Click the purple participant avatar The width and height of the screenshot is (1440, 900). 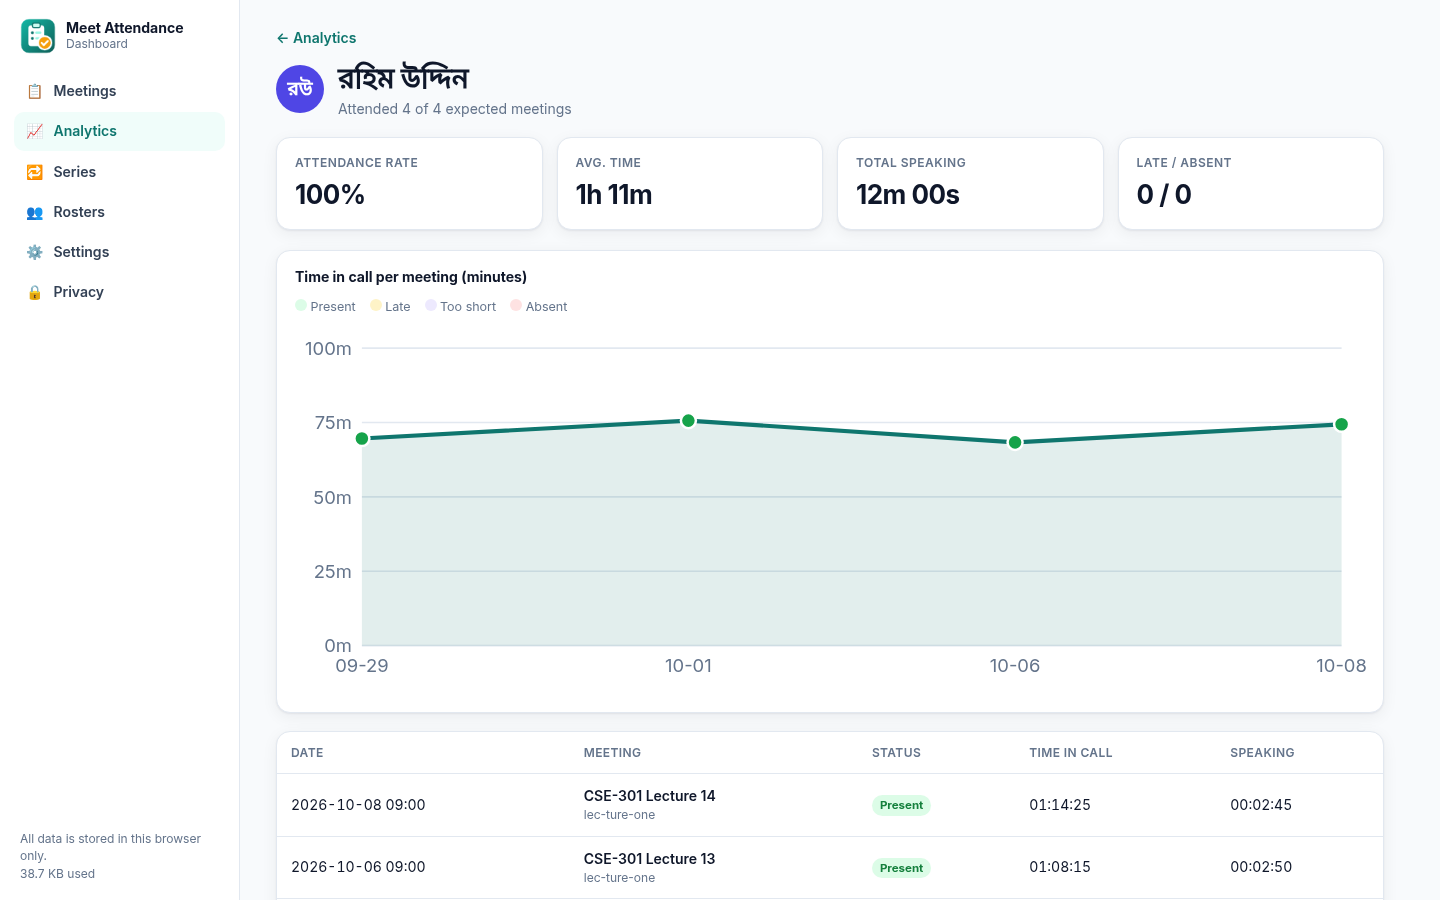tap(300, 89)
